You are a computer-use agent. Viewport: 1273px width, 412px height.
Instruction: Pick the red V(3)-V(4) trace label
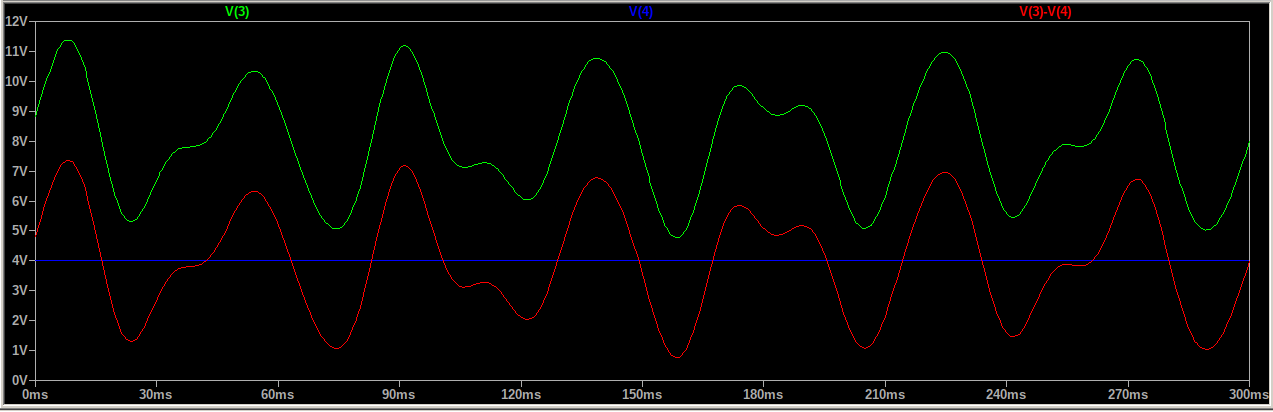[1045, 12]
